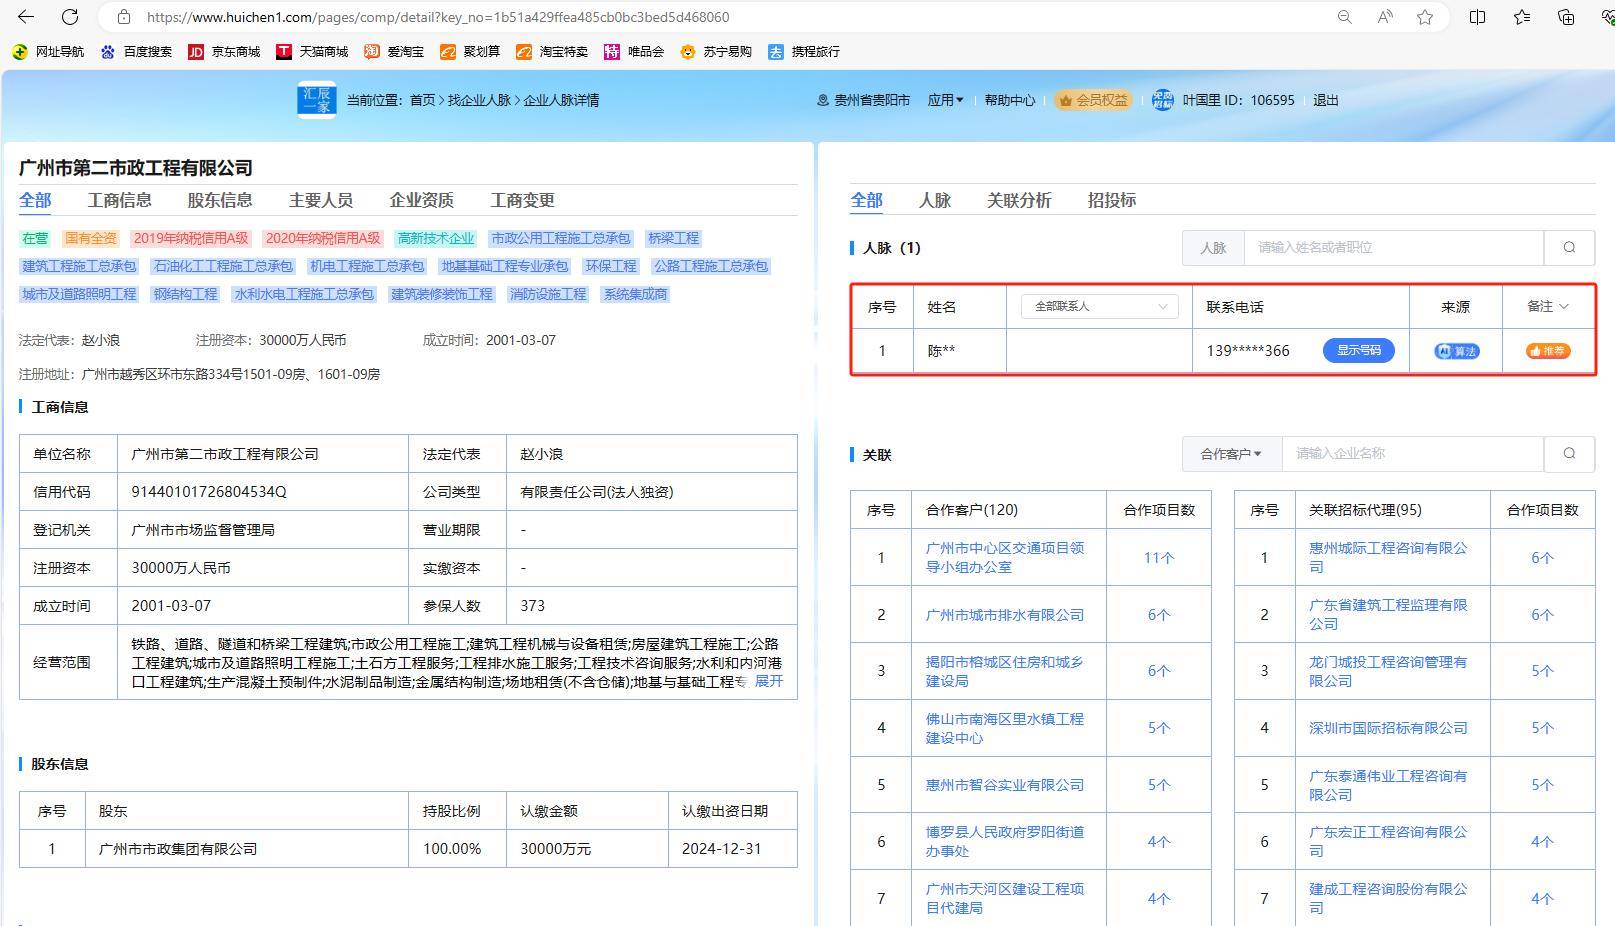1615x926 pixels.
Task: Expand 经营范围 with 展开 link
Action: click(x=768, y=682)
